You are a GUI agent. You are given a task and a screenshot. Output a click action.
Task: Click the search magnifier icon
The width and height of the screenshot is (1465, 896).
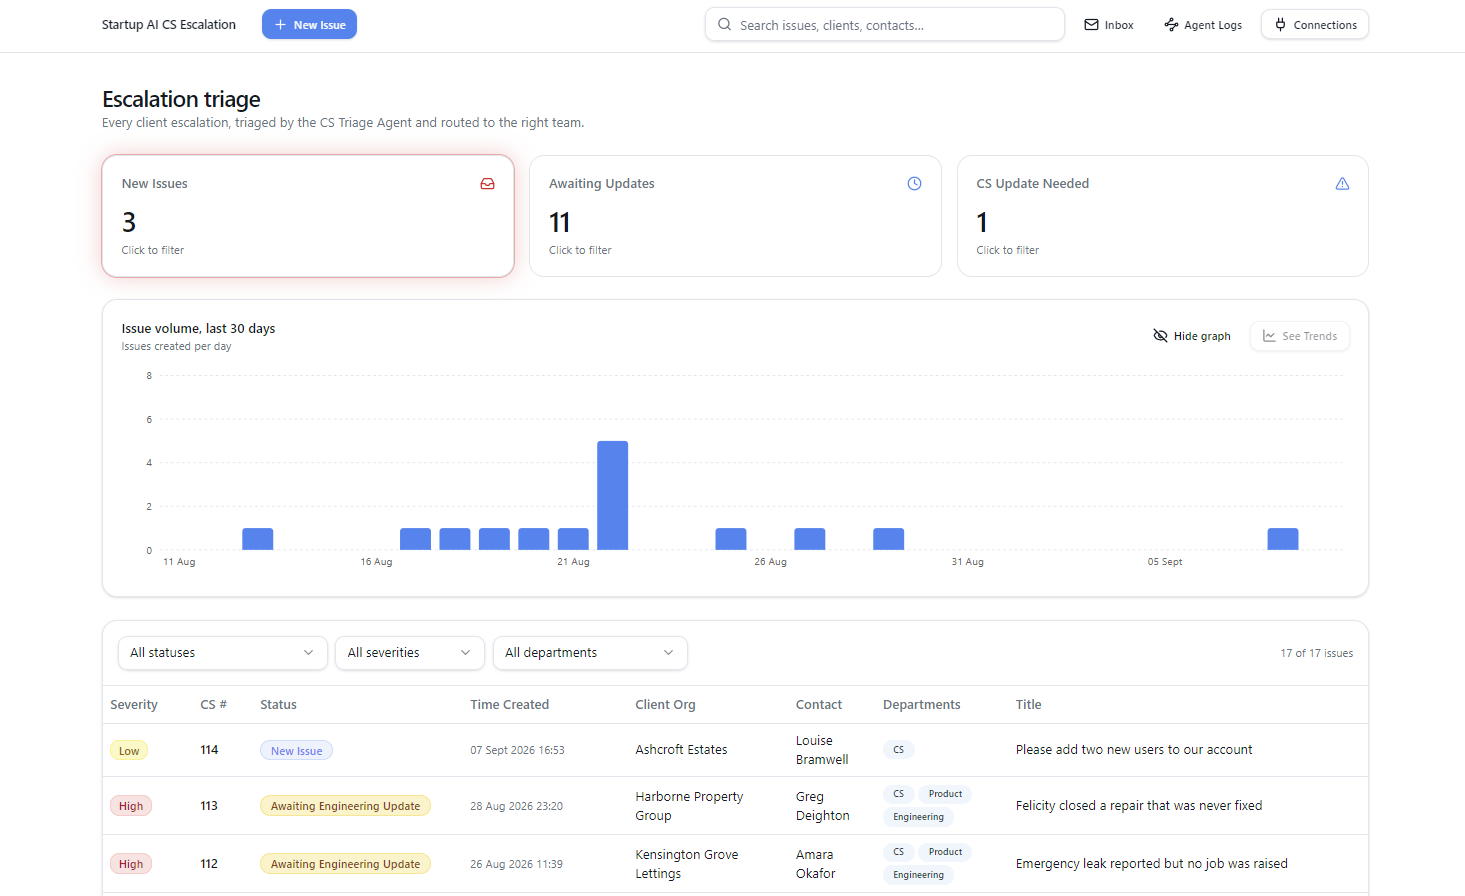[724, 25]
